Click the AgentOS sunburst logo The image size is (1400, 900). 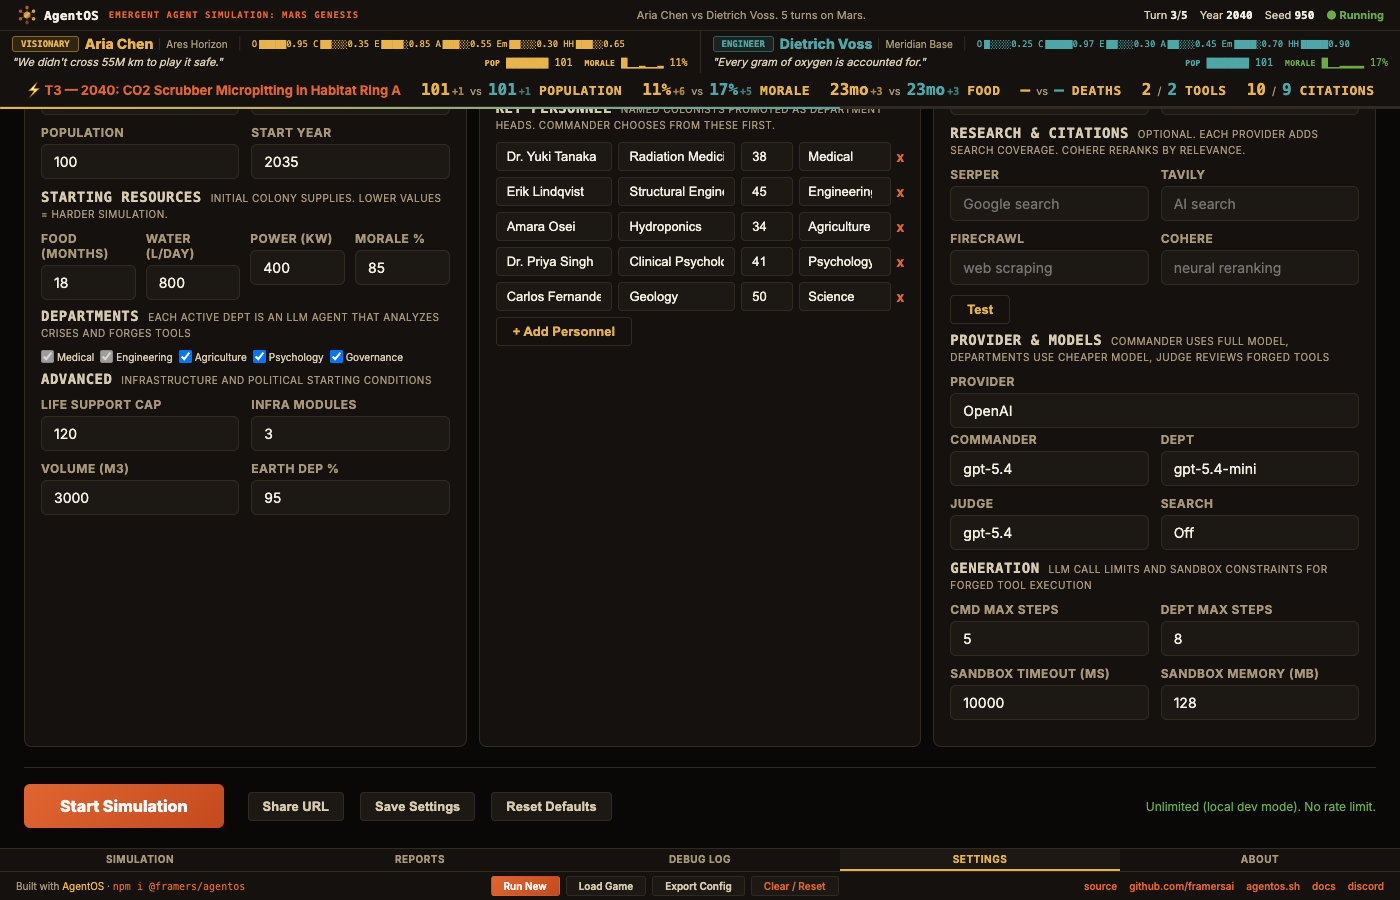[25, 15]
